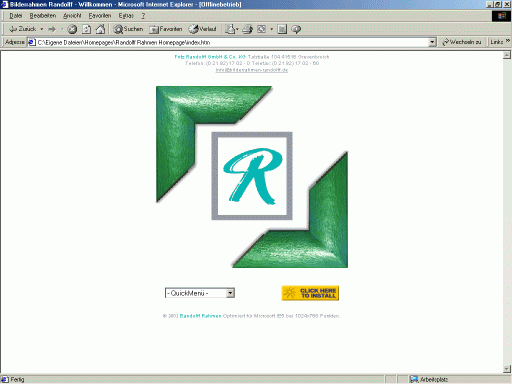Open the Suchen search pane
This screenshot has height=384, width=512.
[x=128, y=29]
